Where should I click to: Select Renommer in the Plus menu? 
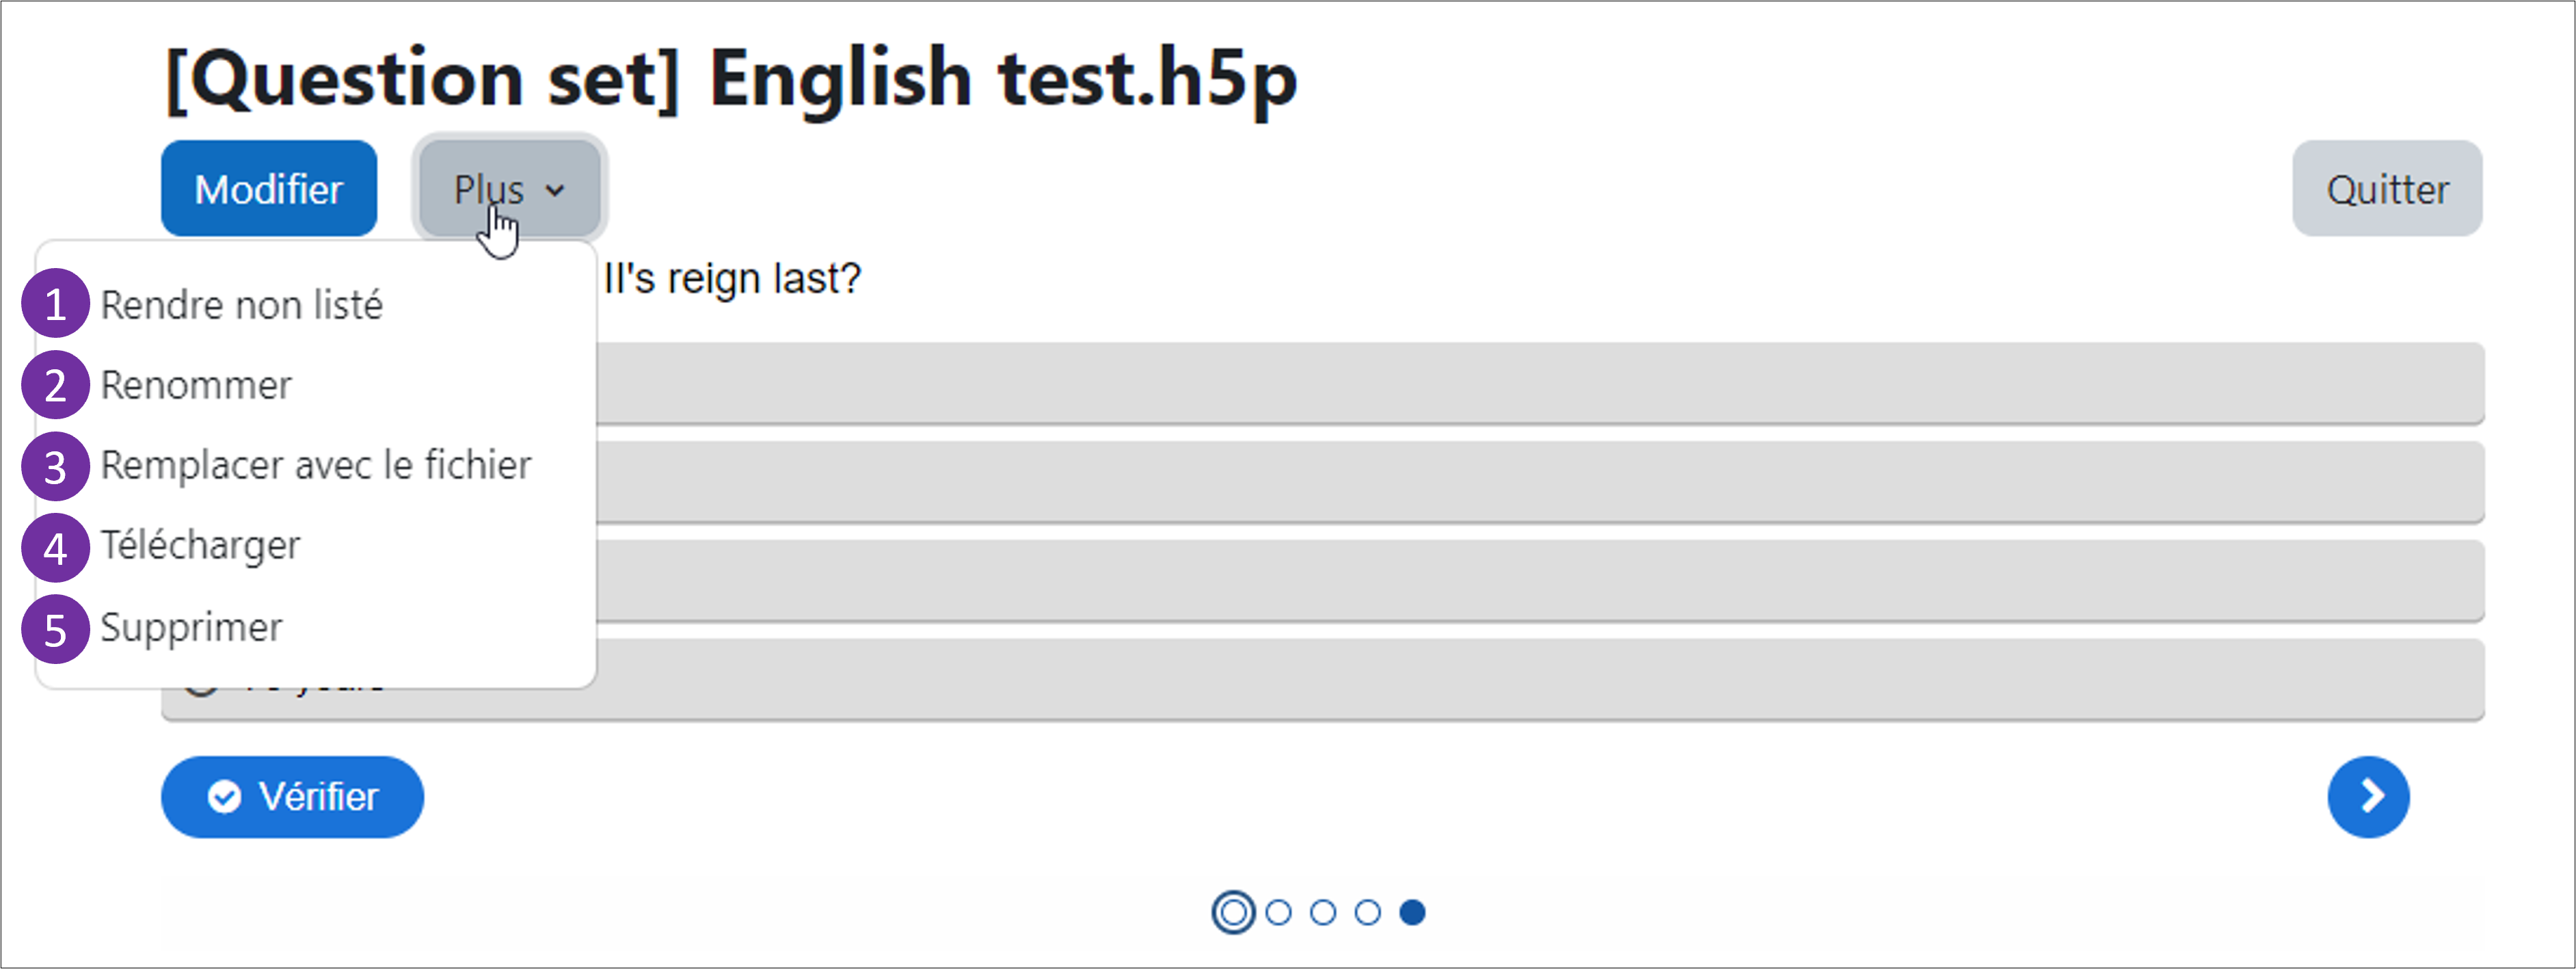(x=196, y=385)
